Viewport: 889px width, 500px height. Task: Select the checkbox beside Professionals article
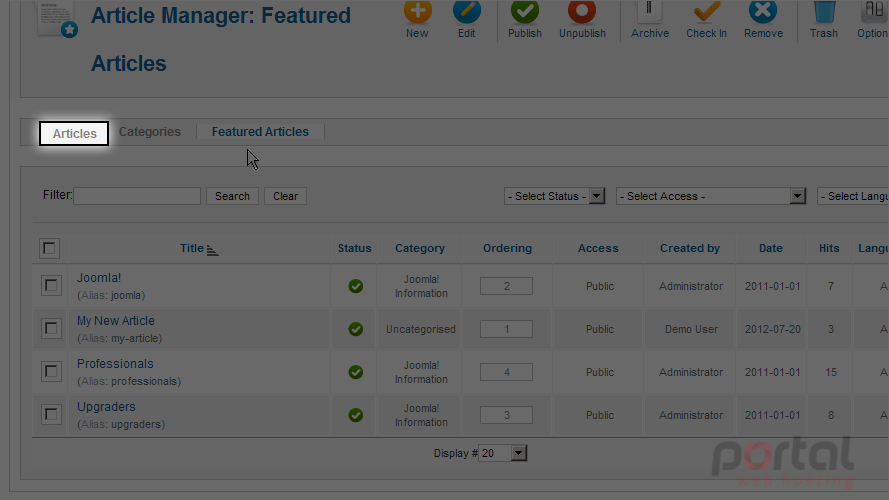(x=51, y=371)
